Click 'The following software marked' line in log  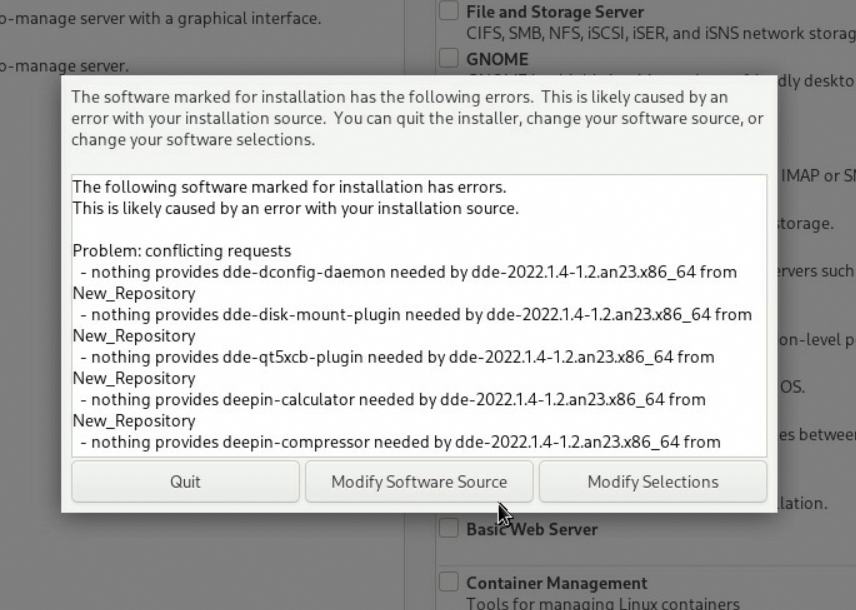point(289,187)
